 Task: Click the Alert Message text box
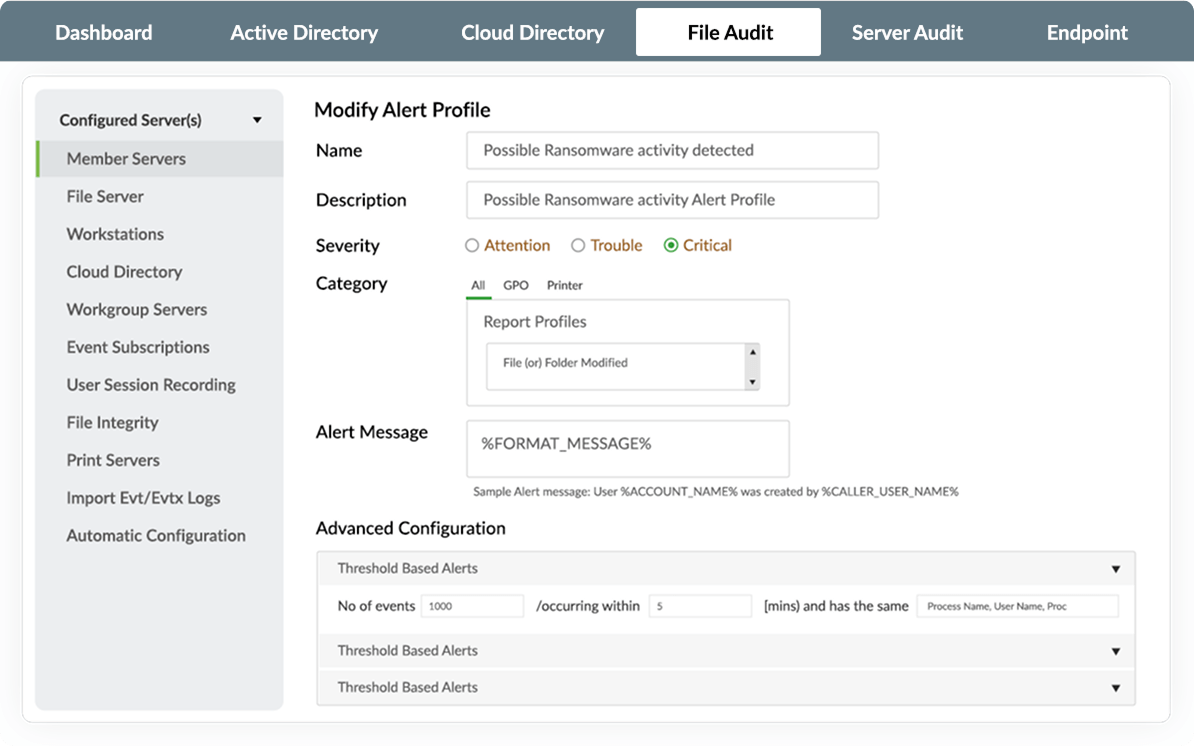[x=628, y=448]
